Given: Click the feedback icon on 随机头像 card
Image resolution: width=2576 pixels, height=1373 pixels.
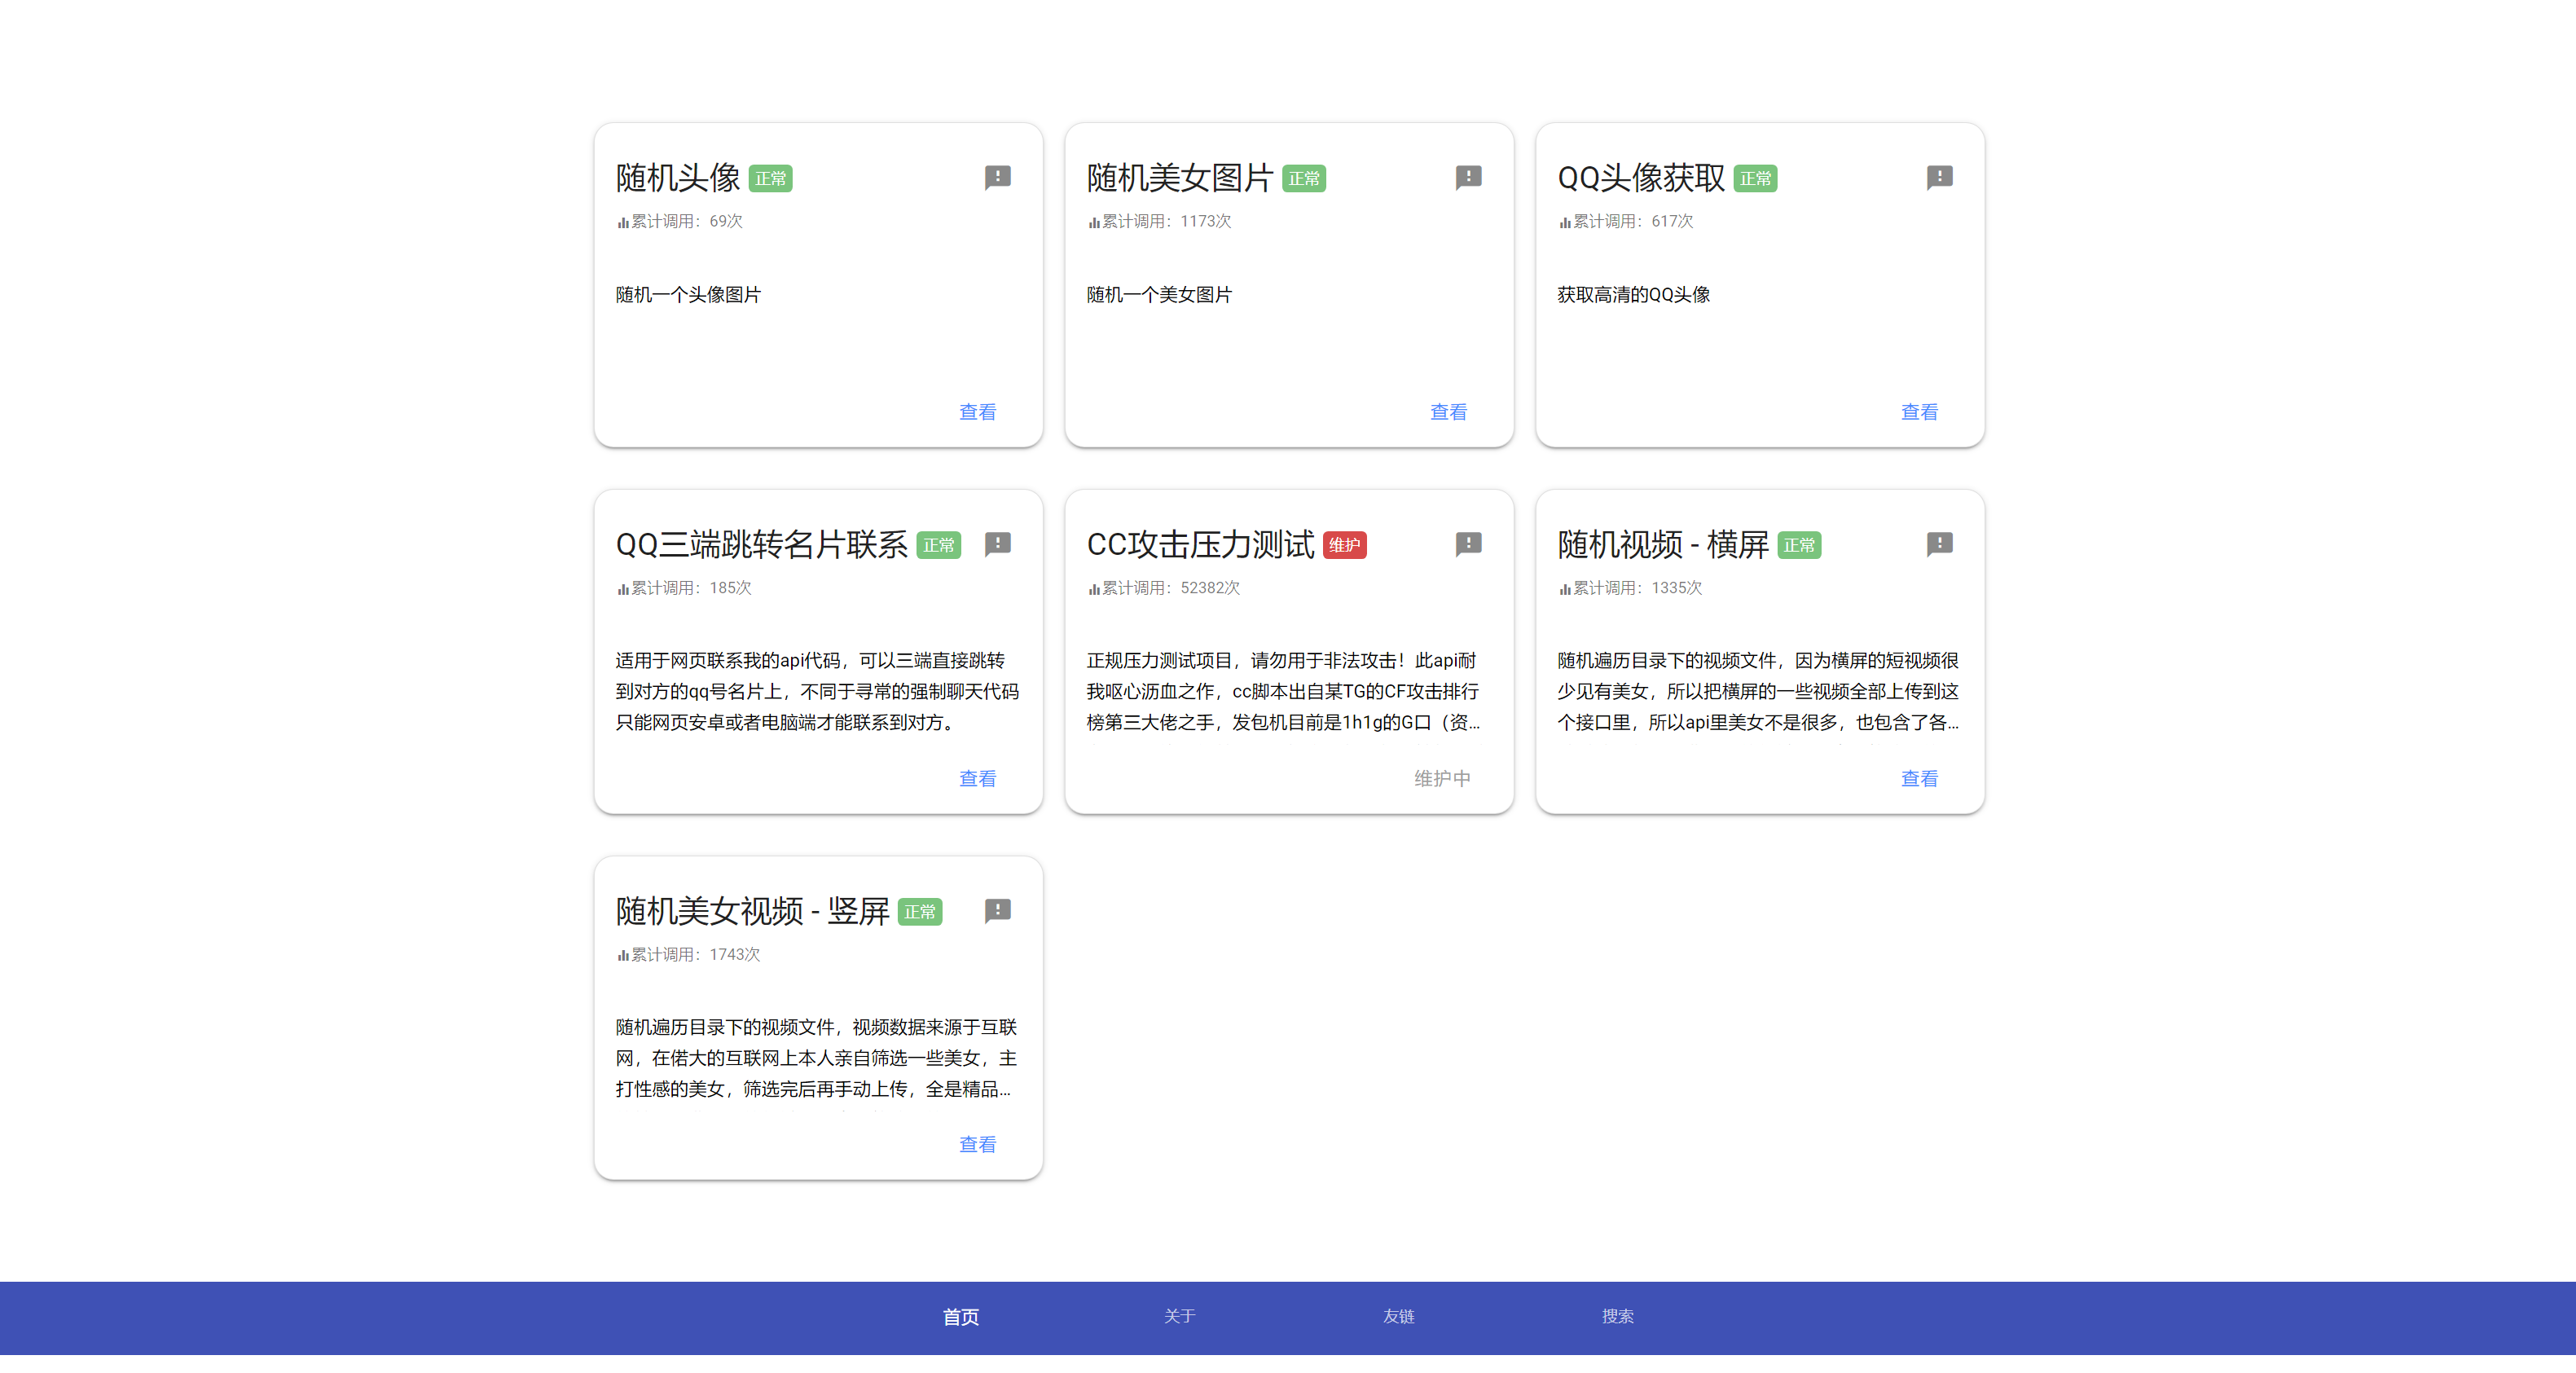Looking at the screenshot, I should tap(997, 177).
